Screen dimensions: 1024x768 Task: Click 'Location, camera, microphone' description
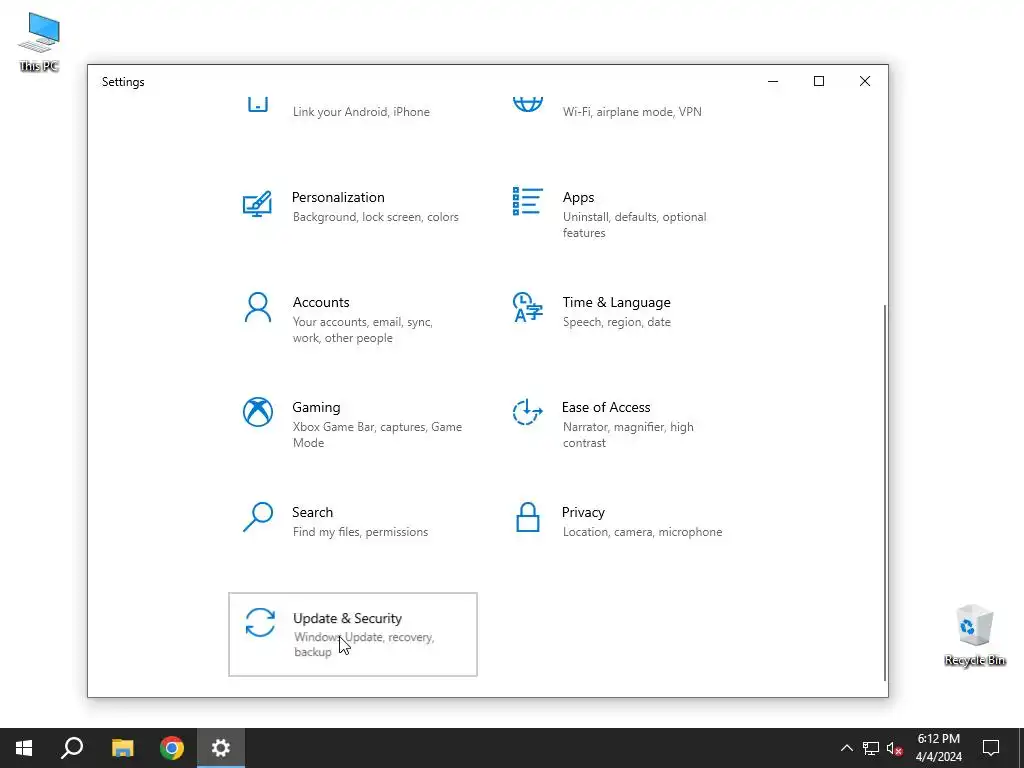(x=643, y=532)
